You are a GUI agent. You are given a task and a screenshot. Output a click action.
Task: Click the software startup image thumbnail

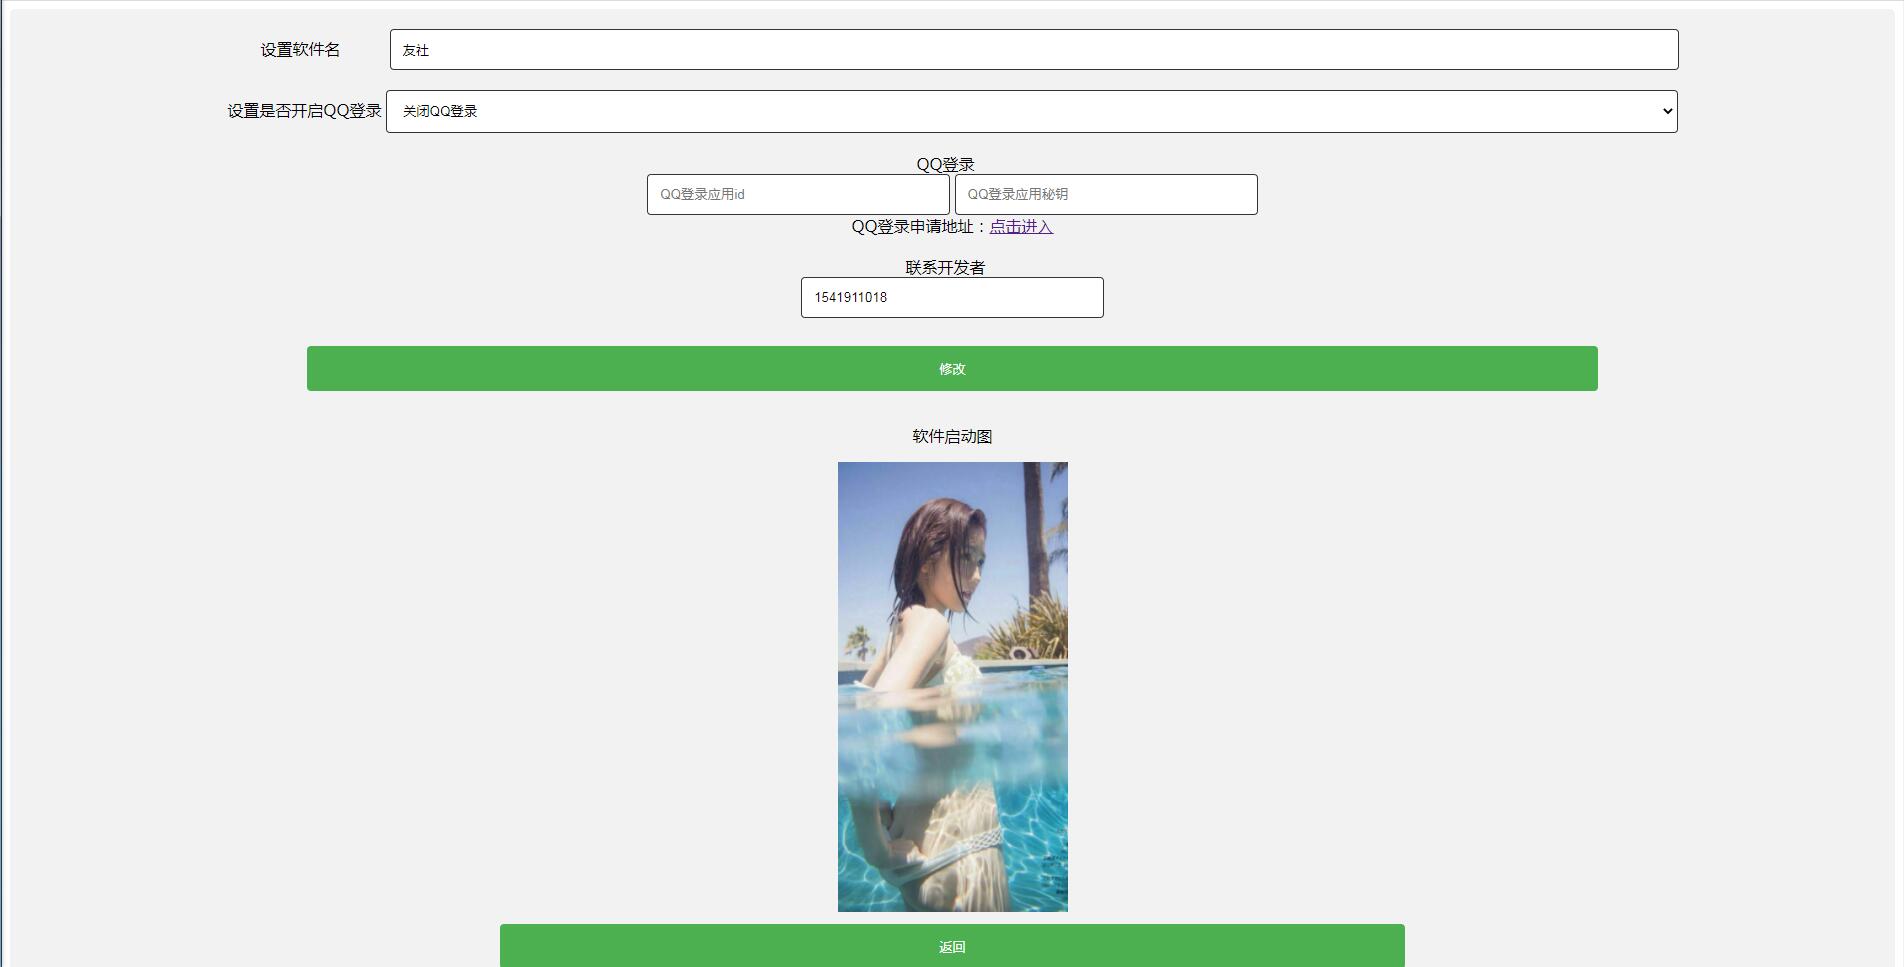coord(953,687)
